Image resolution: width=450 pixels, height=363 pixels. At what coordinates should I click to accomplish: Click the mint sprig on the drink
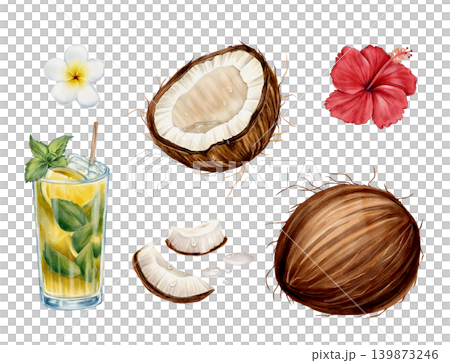[x=47, y=157]
